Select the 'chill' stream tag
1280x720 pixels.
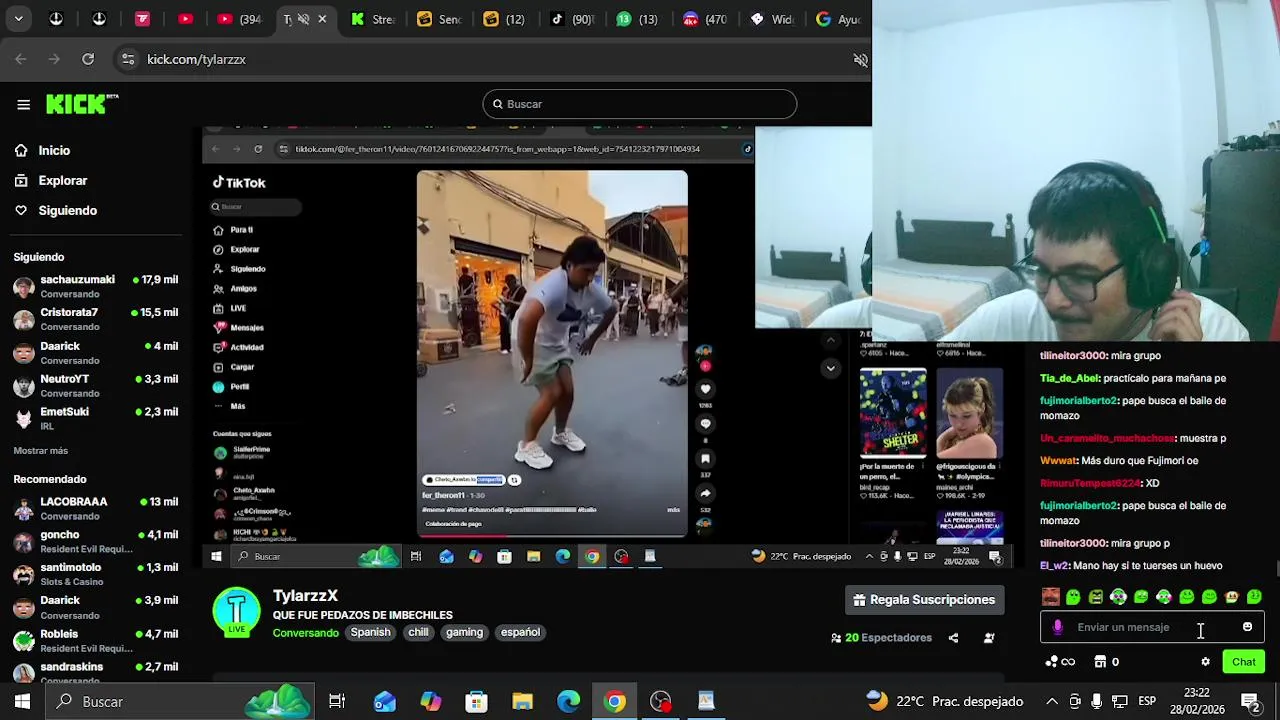pyautogui.click(x=418, y=632)
